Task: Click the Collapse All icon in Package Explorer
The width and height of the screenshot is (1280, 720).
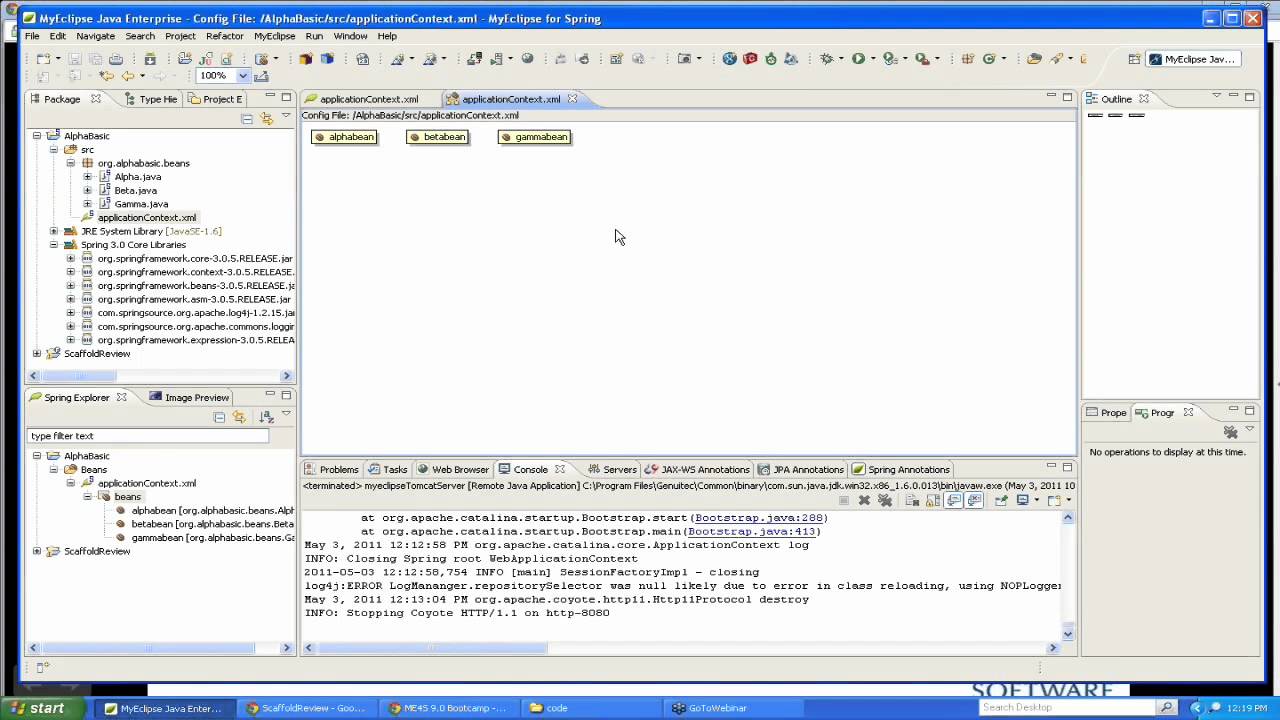Action: 247,118
